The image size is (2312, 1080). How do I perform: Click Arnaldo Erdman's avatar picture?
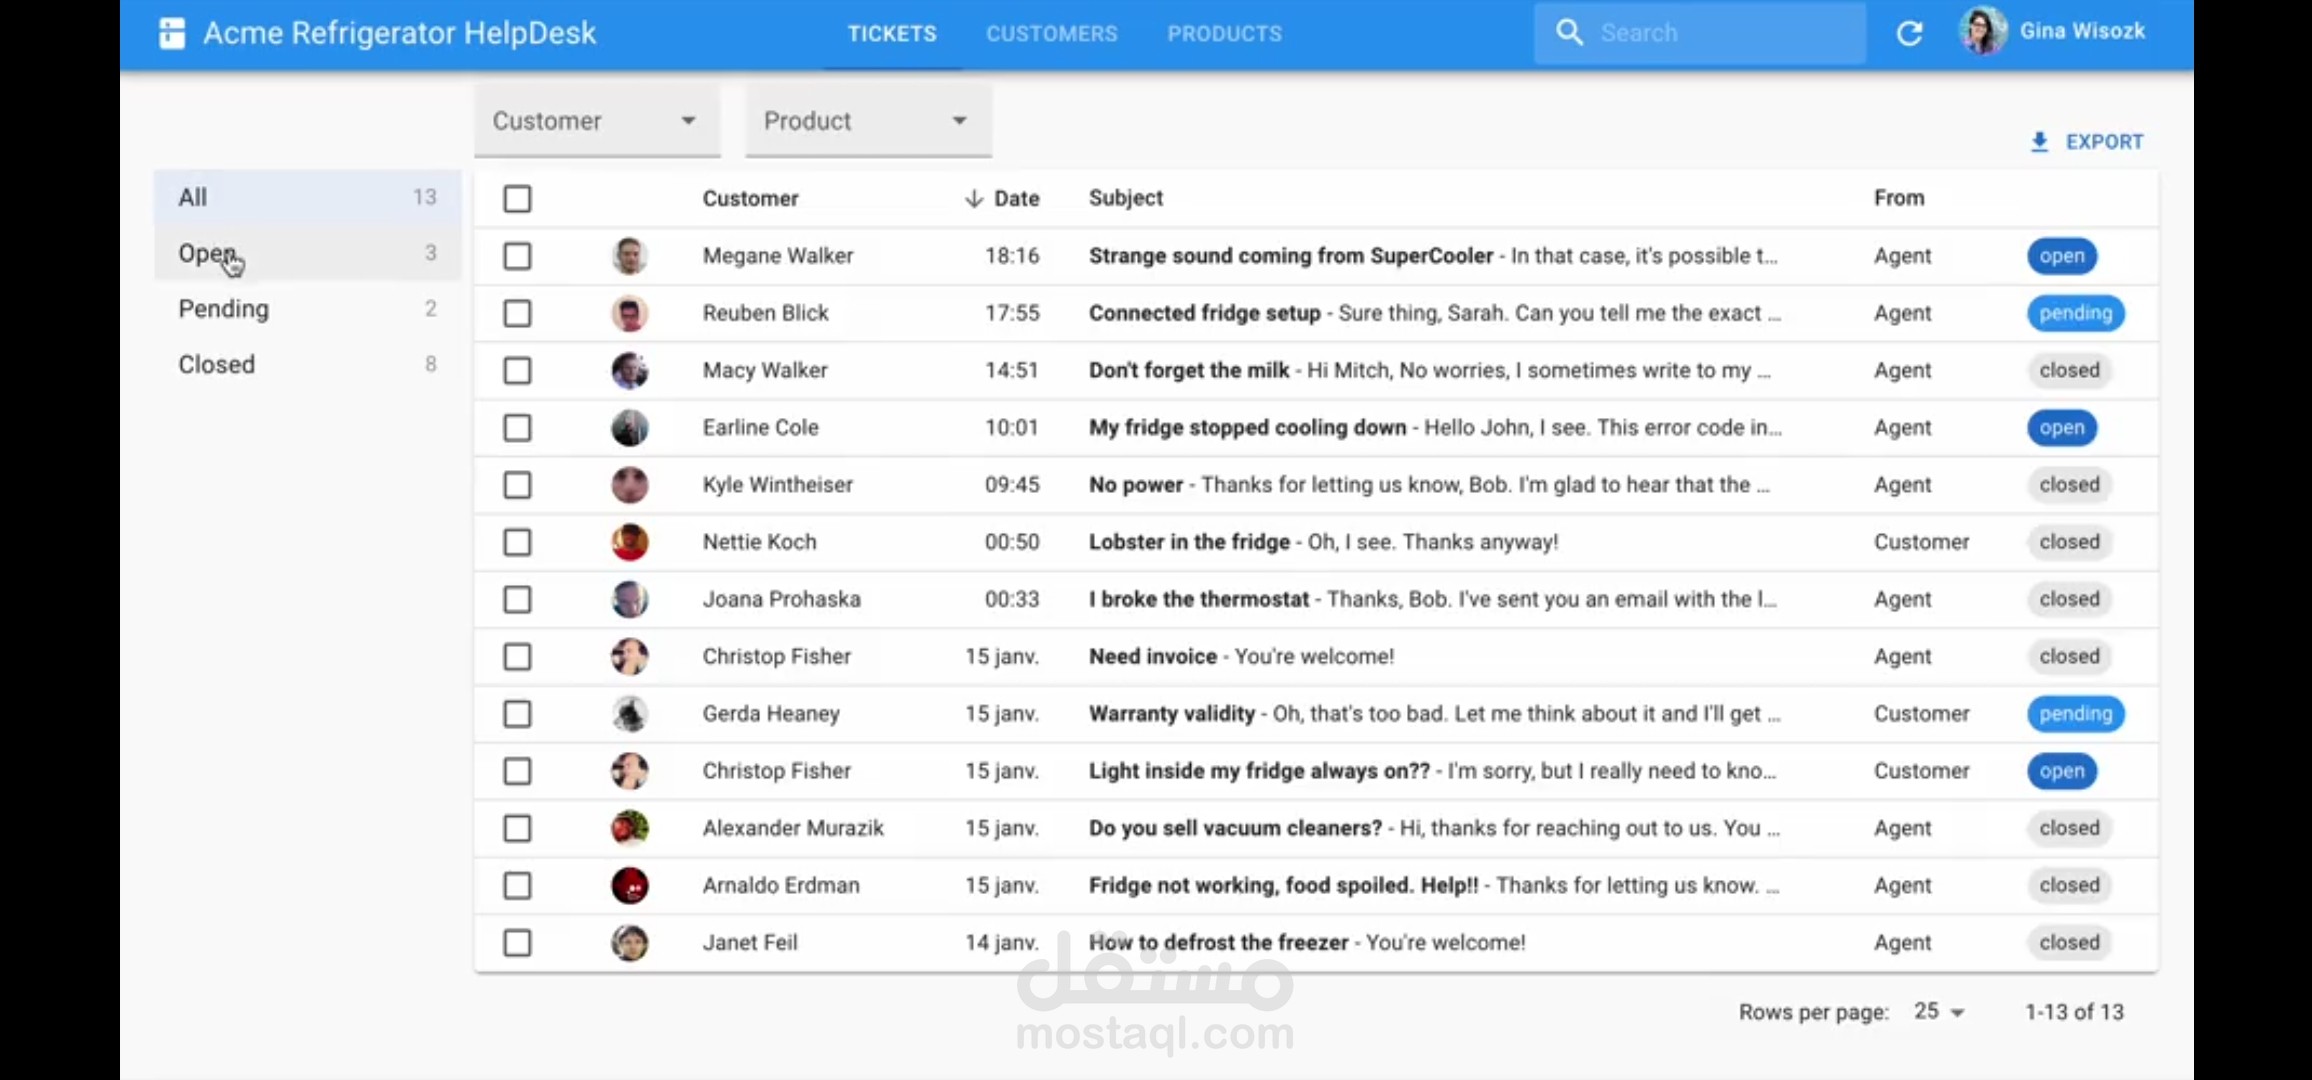(x=629, y=885)
